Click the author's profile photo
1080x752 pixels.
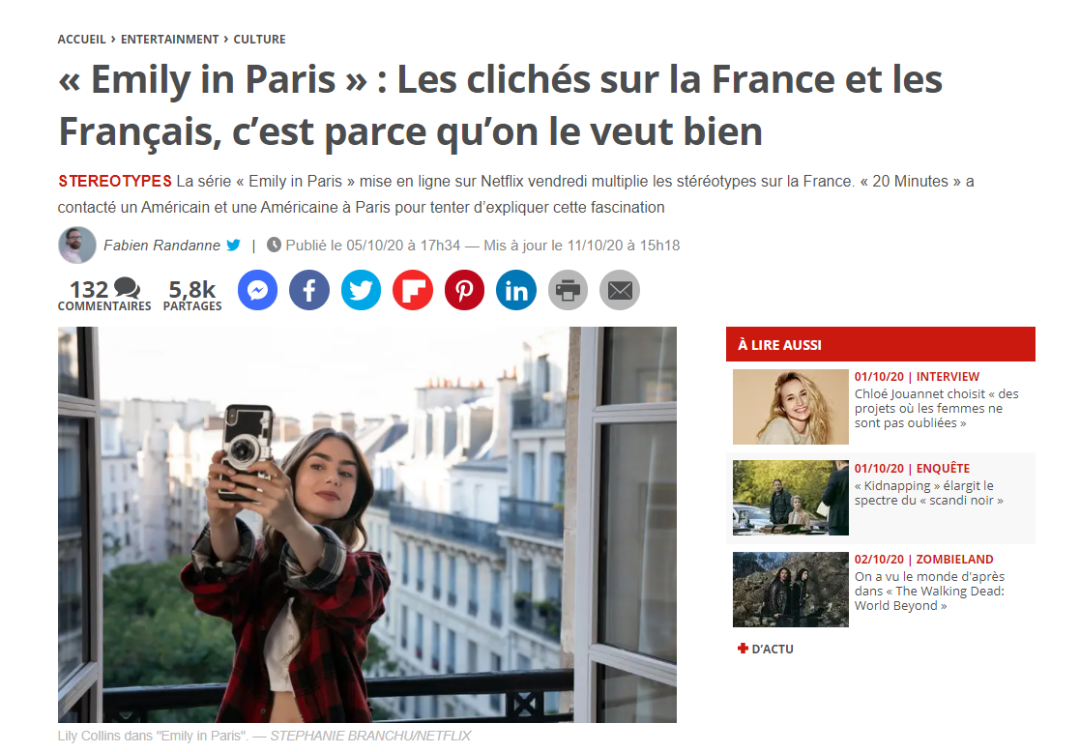tap(77, 245)
